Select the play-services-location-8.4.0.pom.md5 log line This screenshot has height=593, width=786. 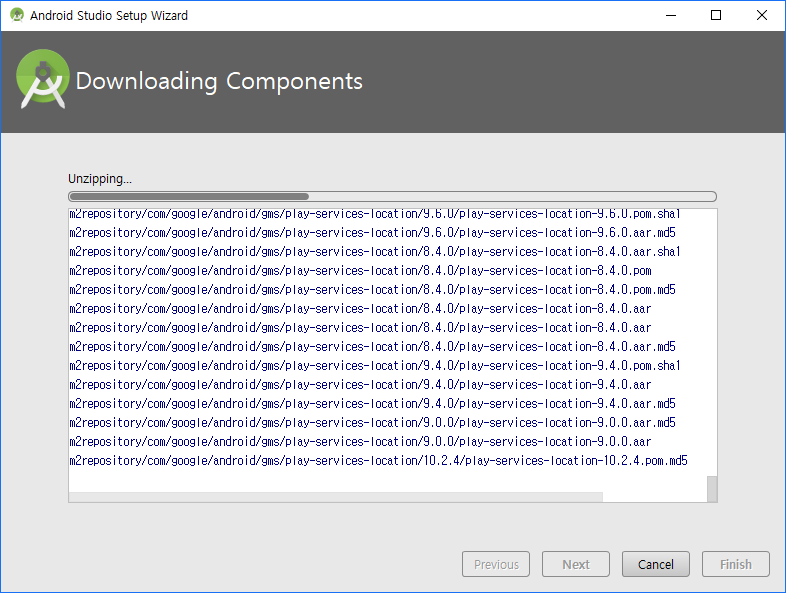(372, 290)
